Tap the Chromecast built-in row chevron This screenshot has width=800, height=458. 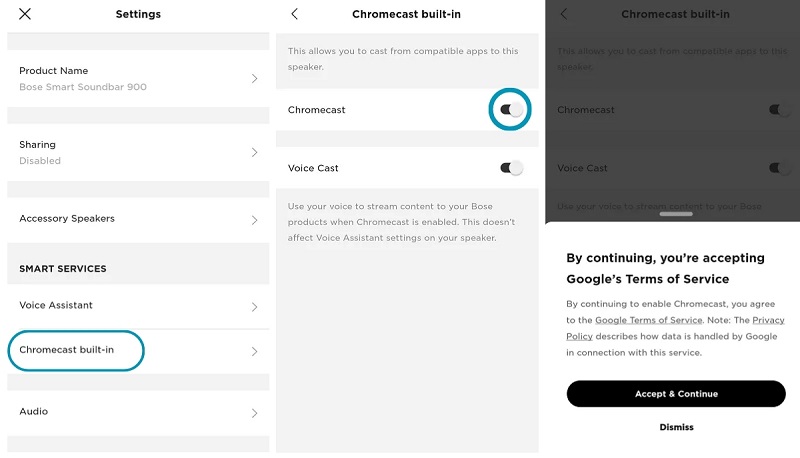click(x=254, y=351)
